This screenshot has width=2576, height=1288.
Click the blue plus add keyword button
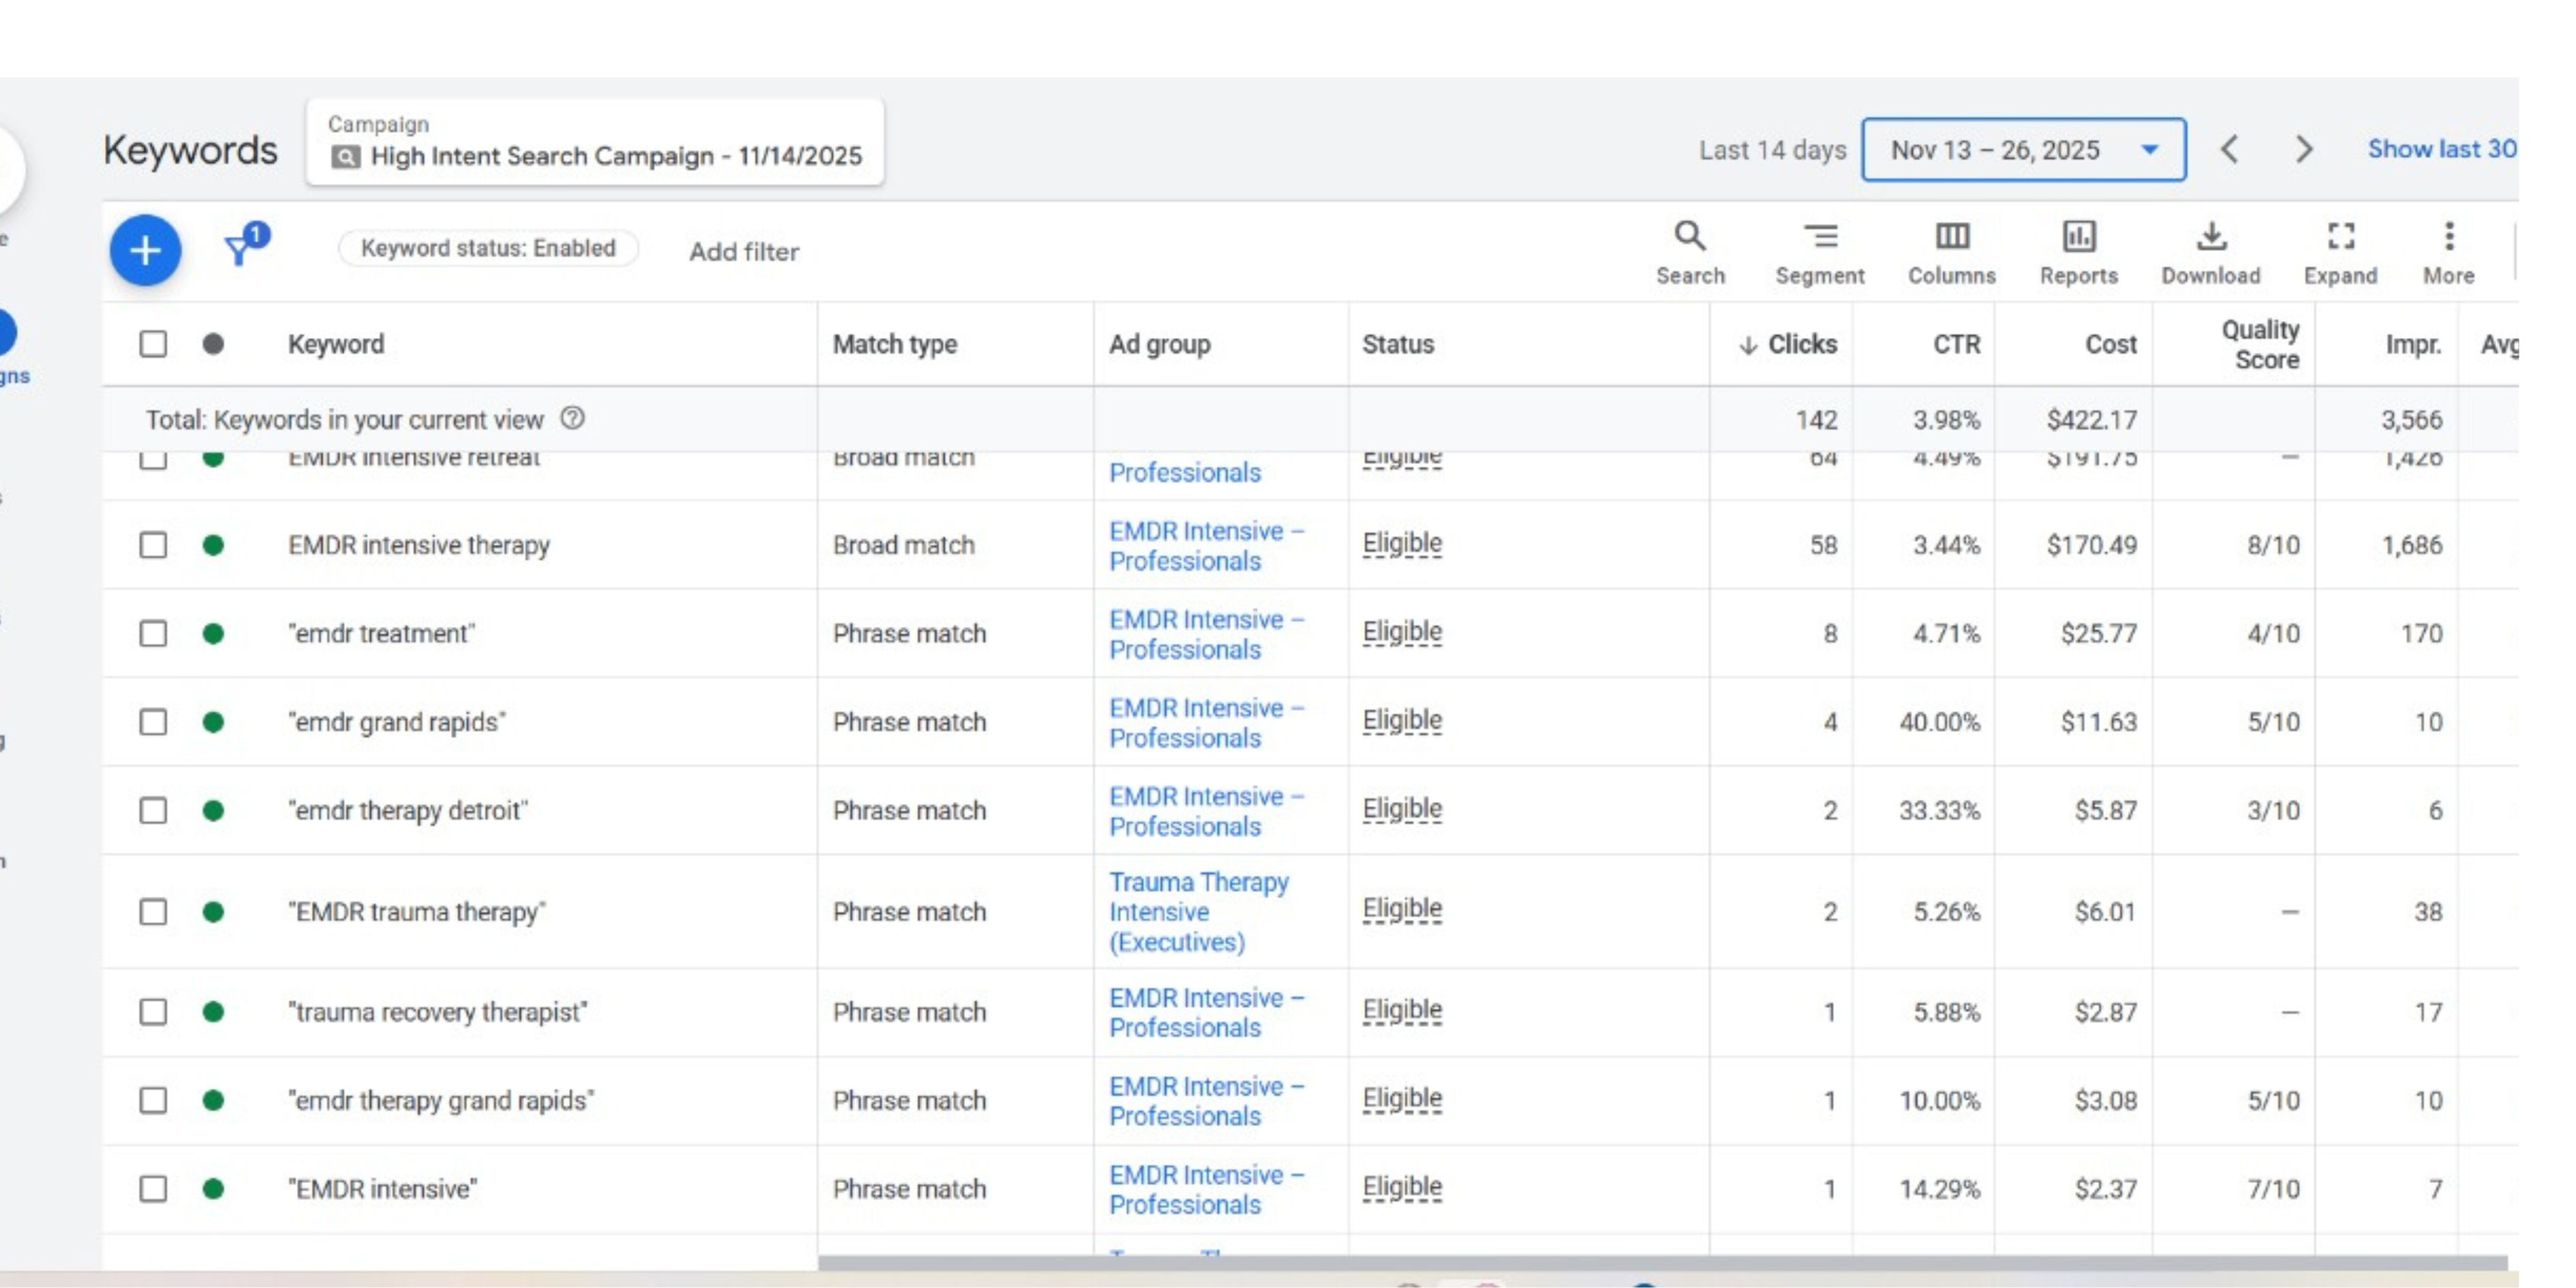pos(145,250)
